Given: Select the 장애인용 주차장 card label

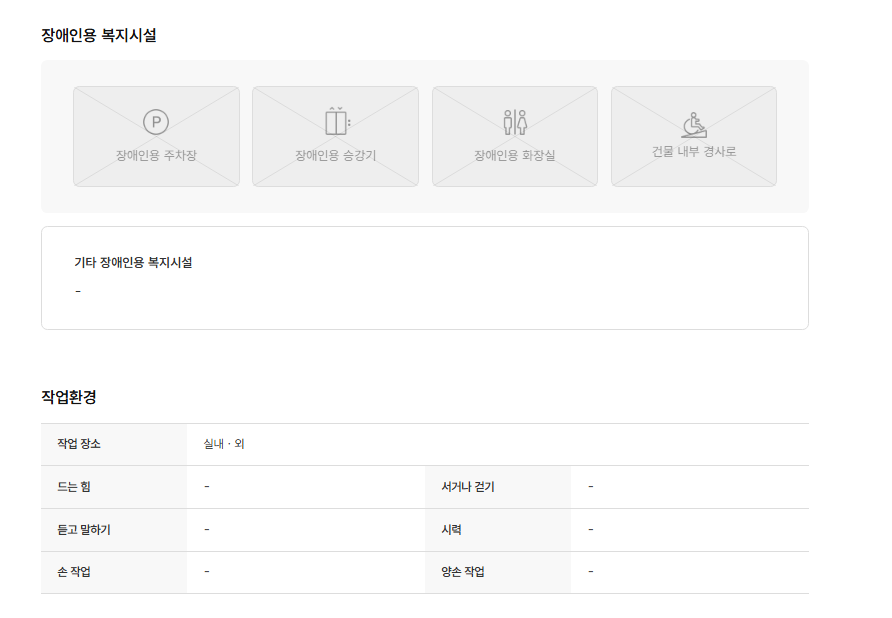Looking at the screenshot, I should (156, 155).
